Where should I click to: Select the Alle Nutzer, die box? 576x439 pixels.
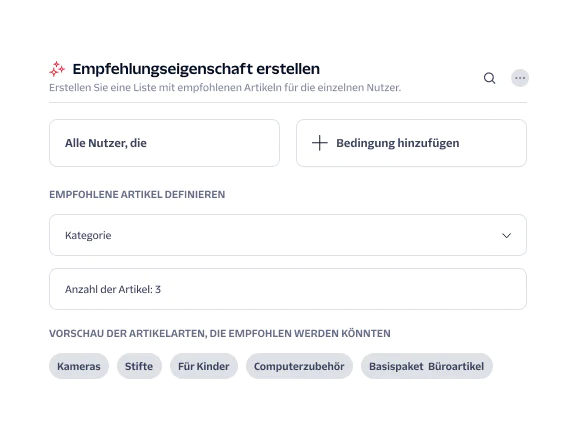[x=164, y=143]
